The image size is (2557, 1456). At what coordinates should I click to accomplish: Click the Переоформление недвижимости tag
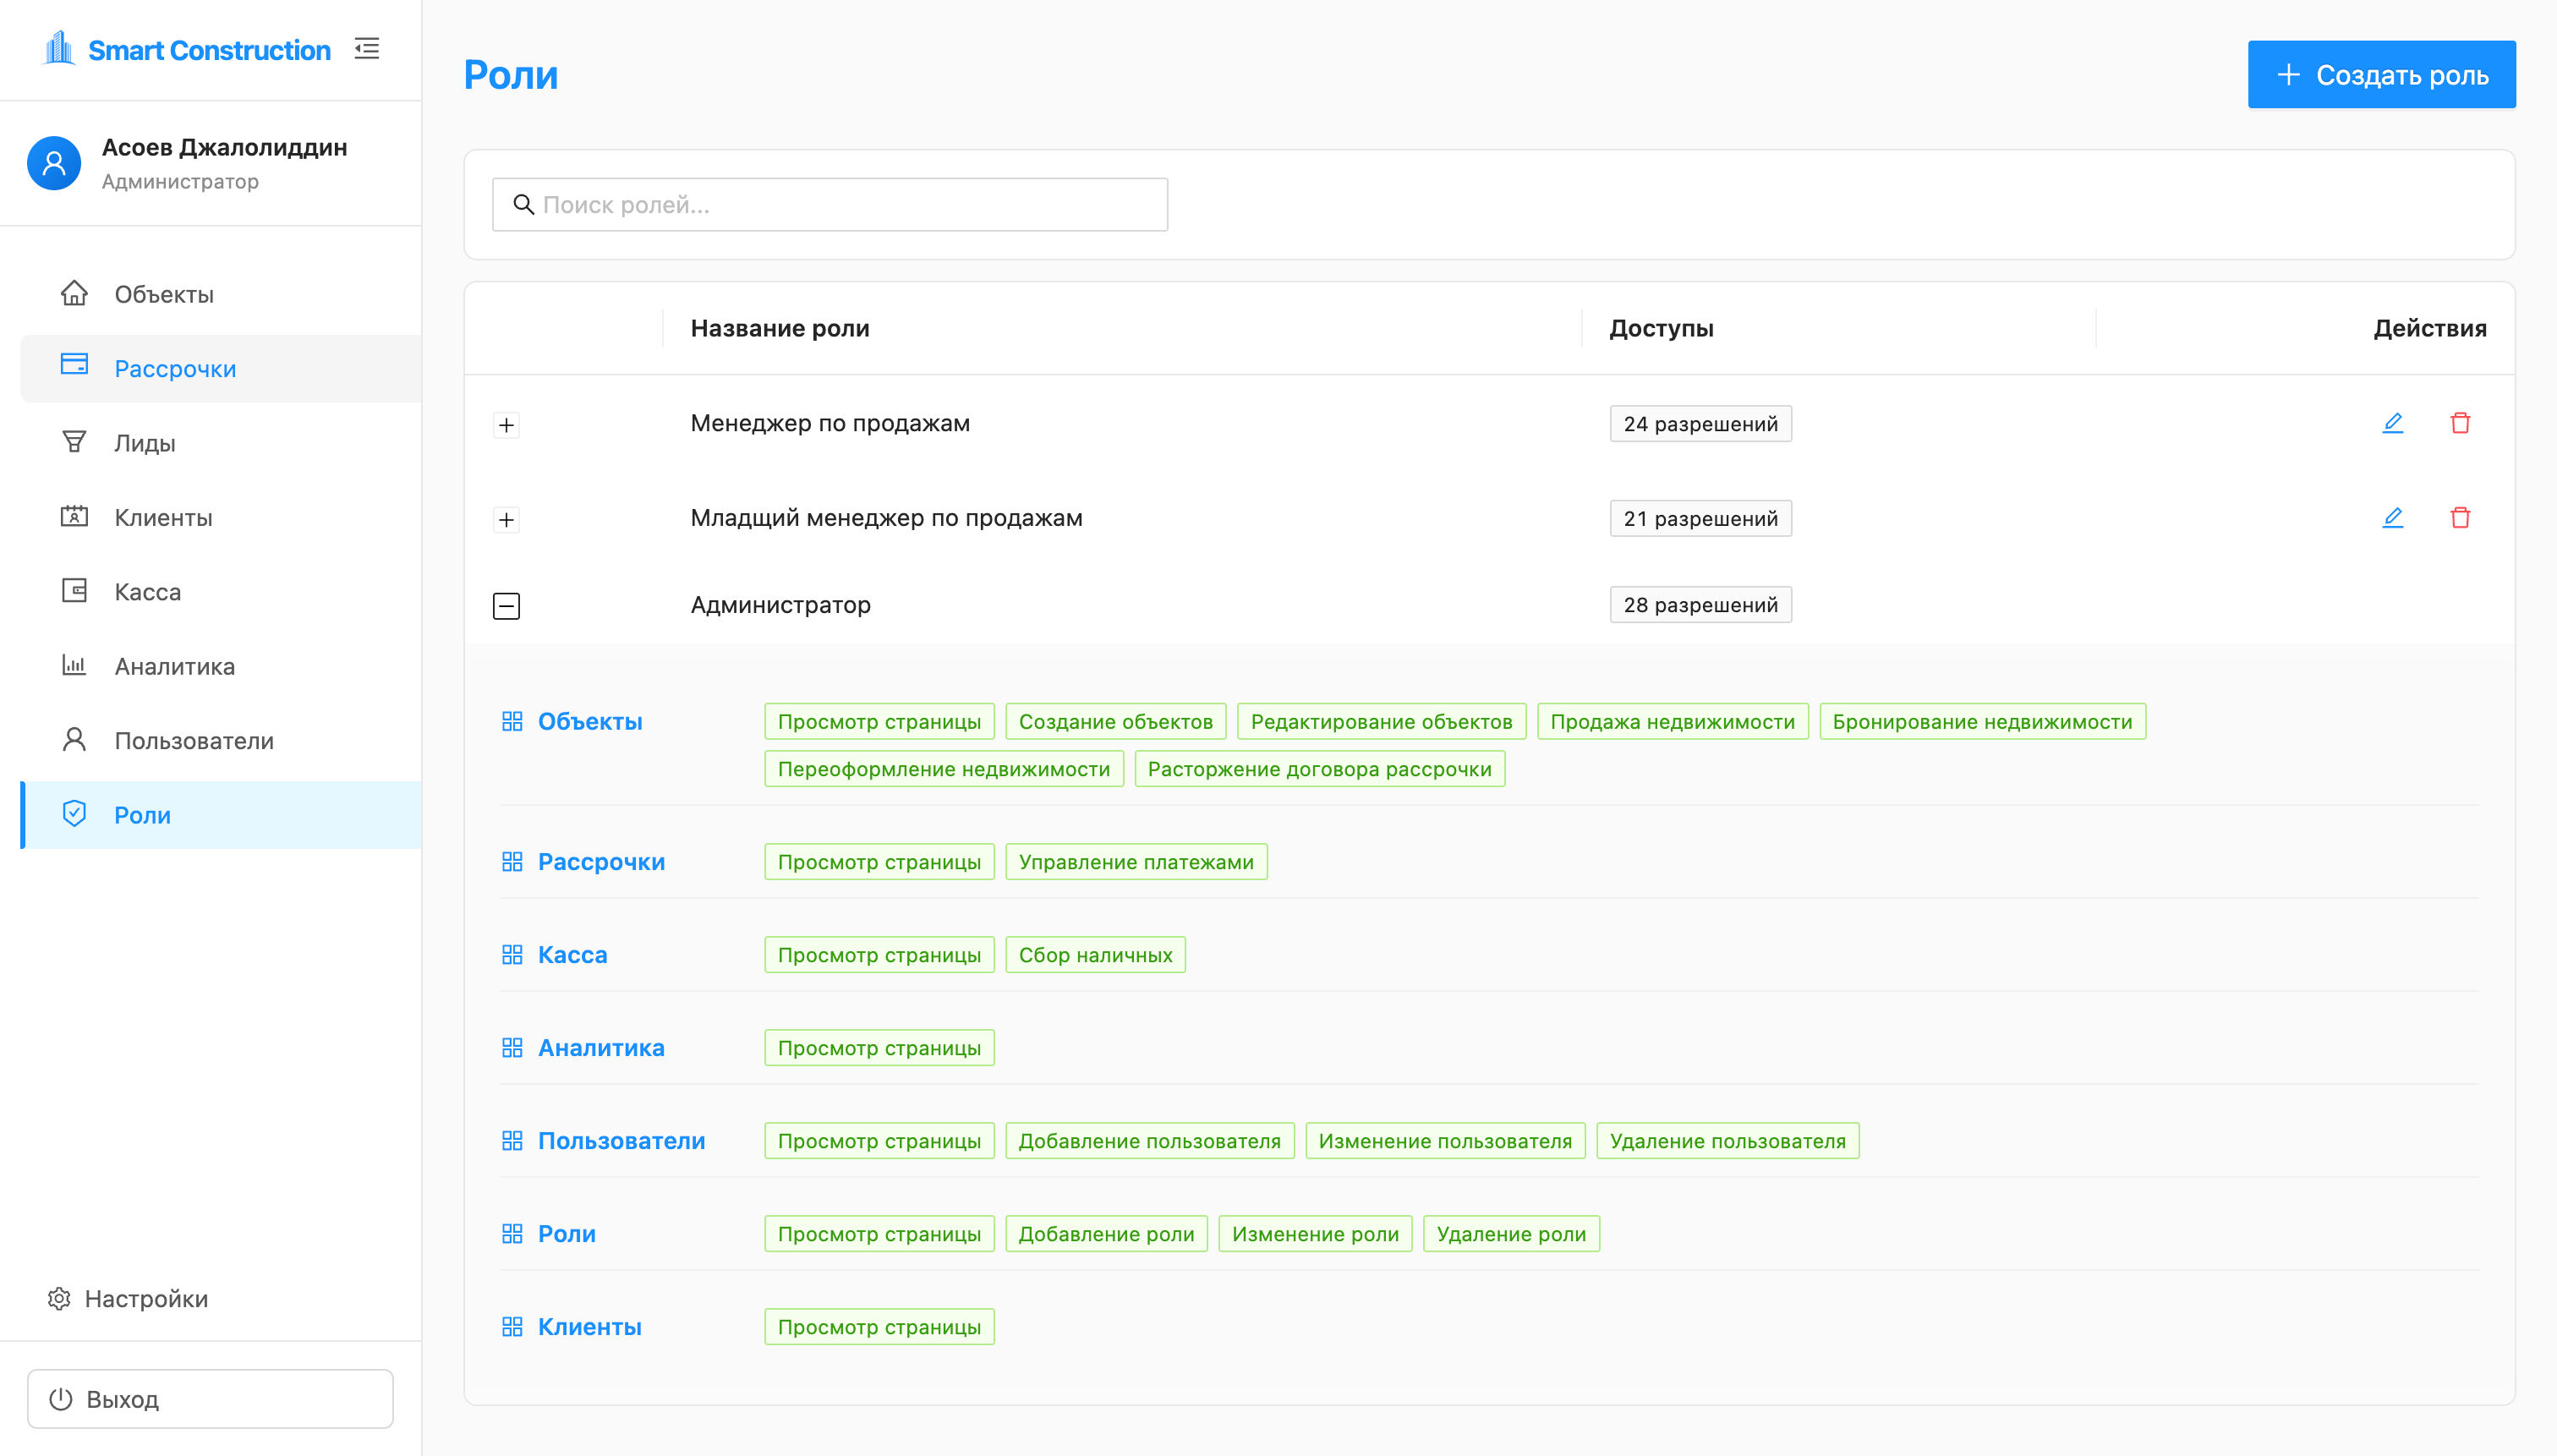(944, 769)
